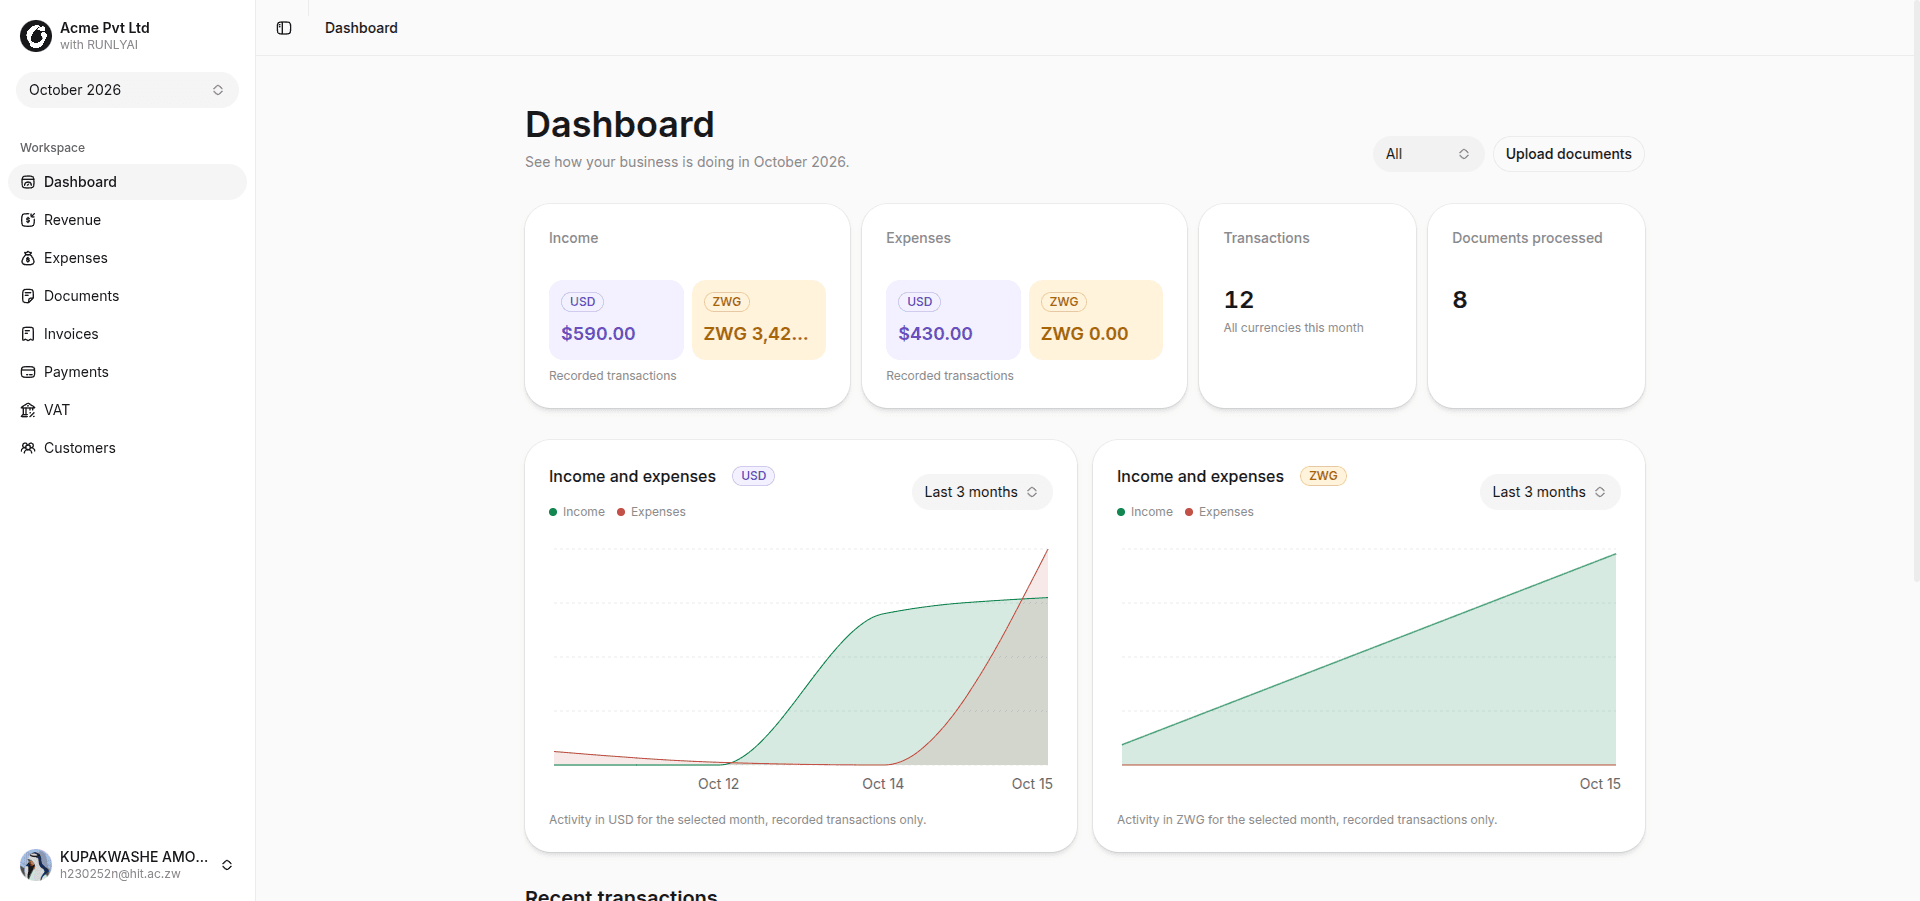Click the Invoices sidebar icon
This screenshot has width=1920, height=901.
[x=28, y=334]
